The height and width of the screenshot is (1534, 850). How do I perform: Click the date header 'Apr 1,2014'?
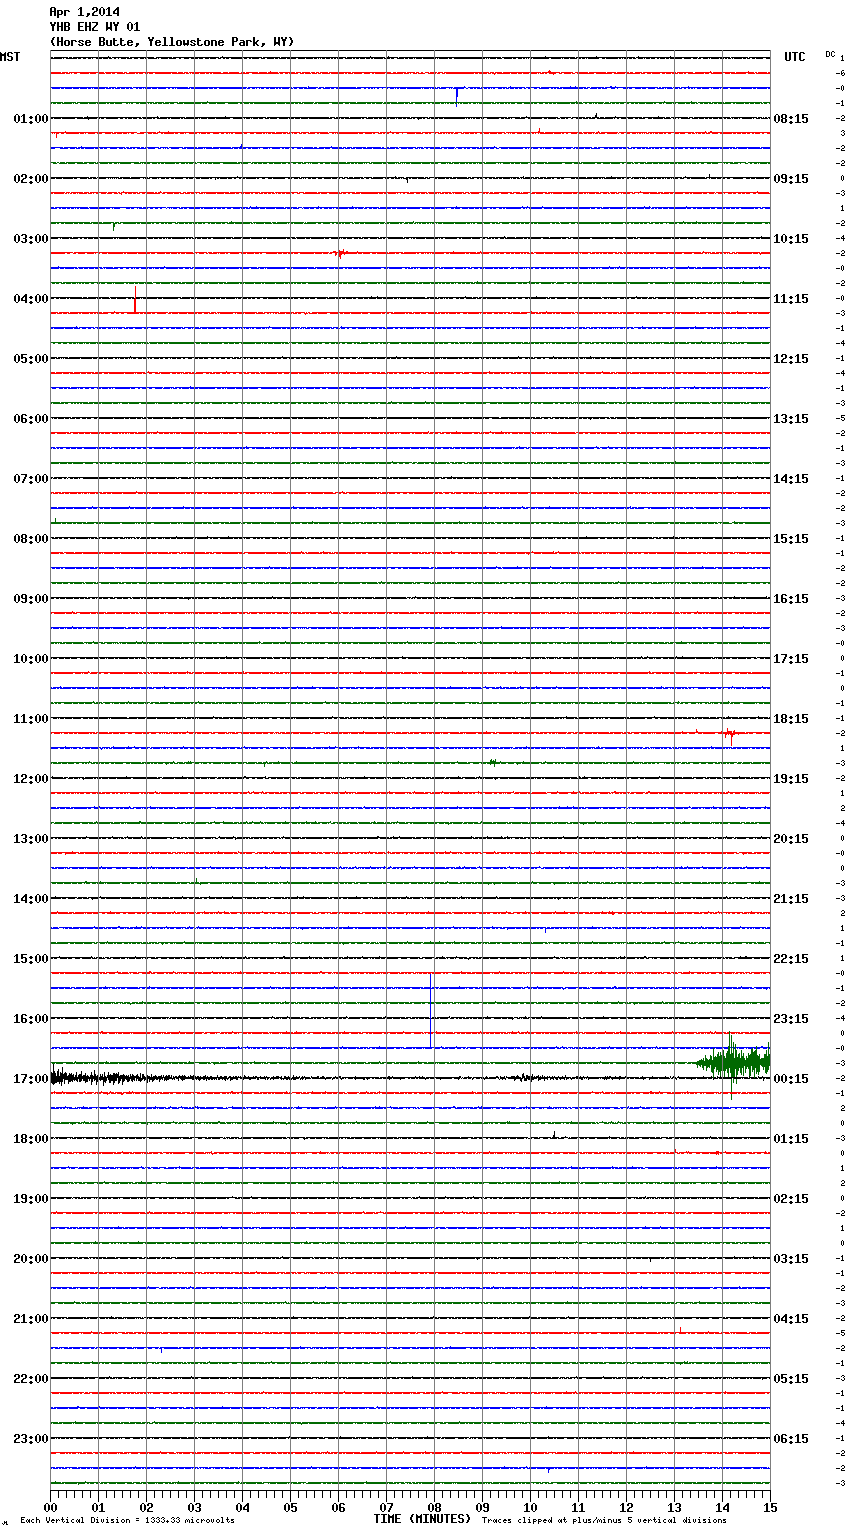(x=84, y=12)
